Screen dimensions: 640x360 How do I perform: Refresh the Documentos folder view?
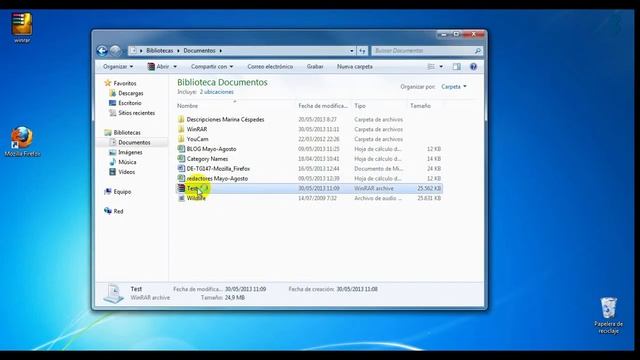[x=362, y=51]
